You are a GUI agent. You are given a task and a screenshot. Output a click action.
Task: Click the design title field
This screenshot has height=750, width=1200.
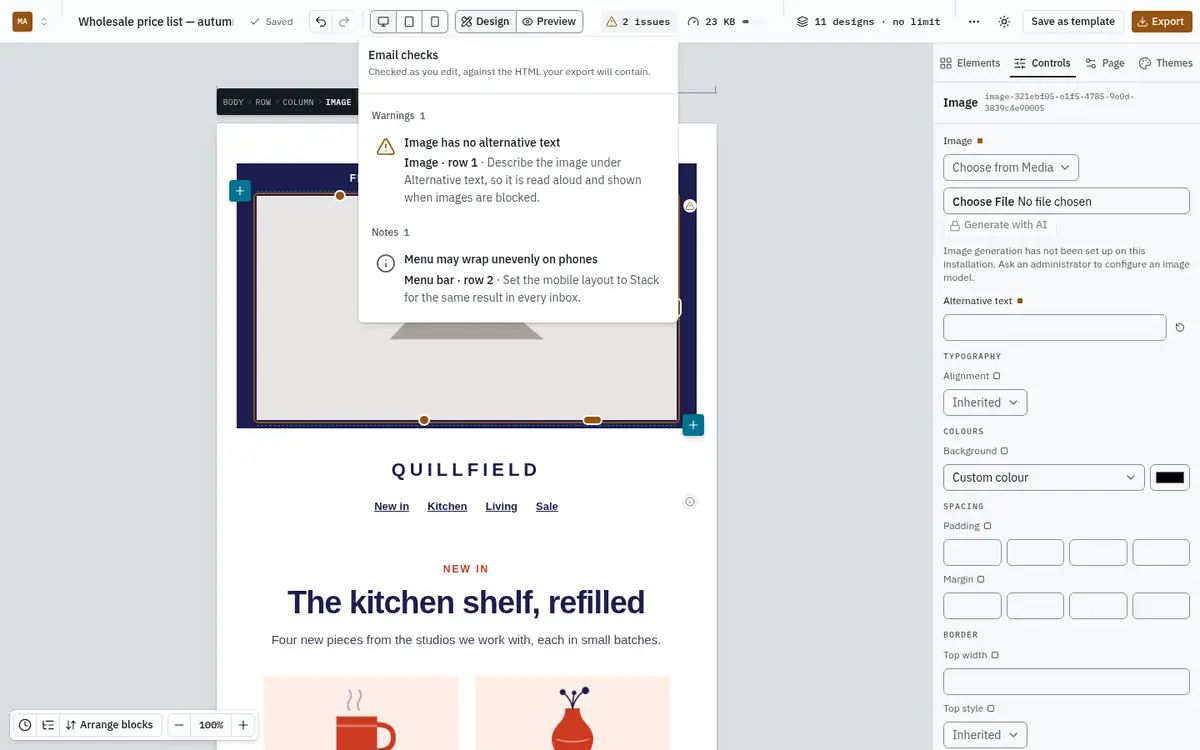tap(155, 21)
